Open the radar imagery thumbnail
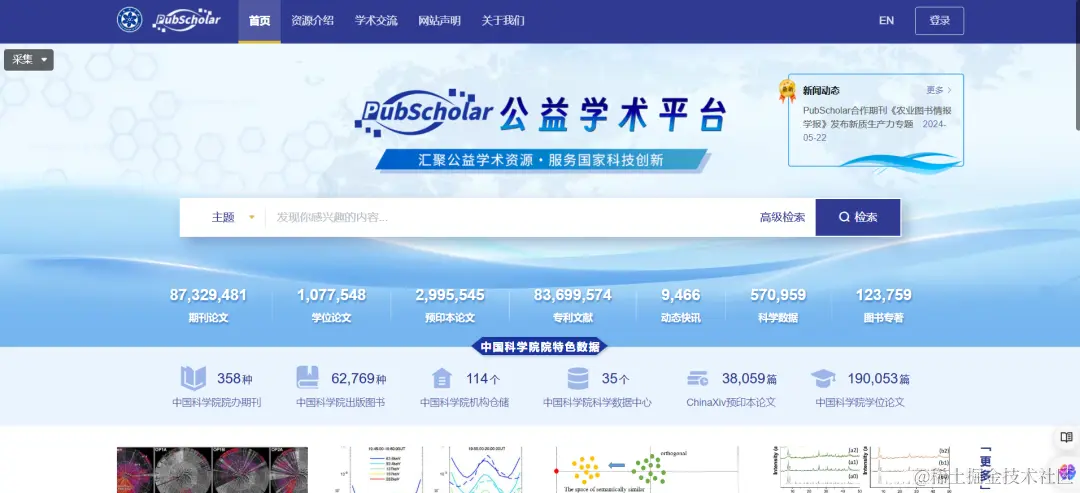The image size is (1080, 493). [x=212, y=470]
